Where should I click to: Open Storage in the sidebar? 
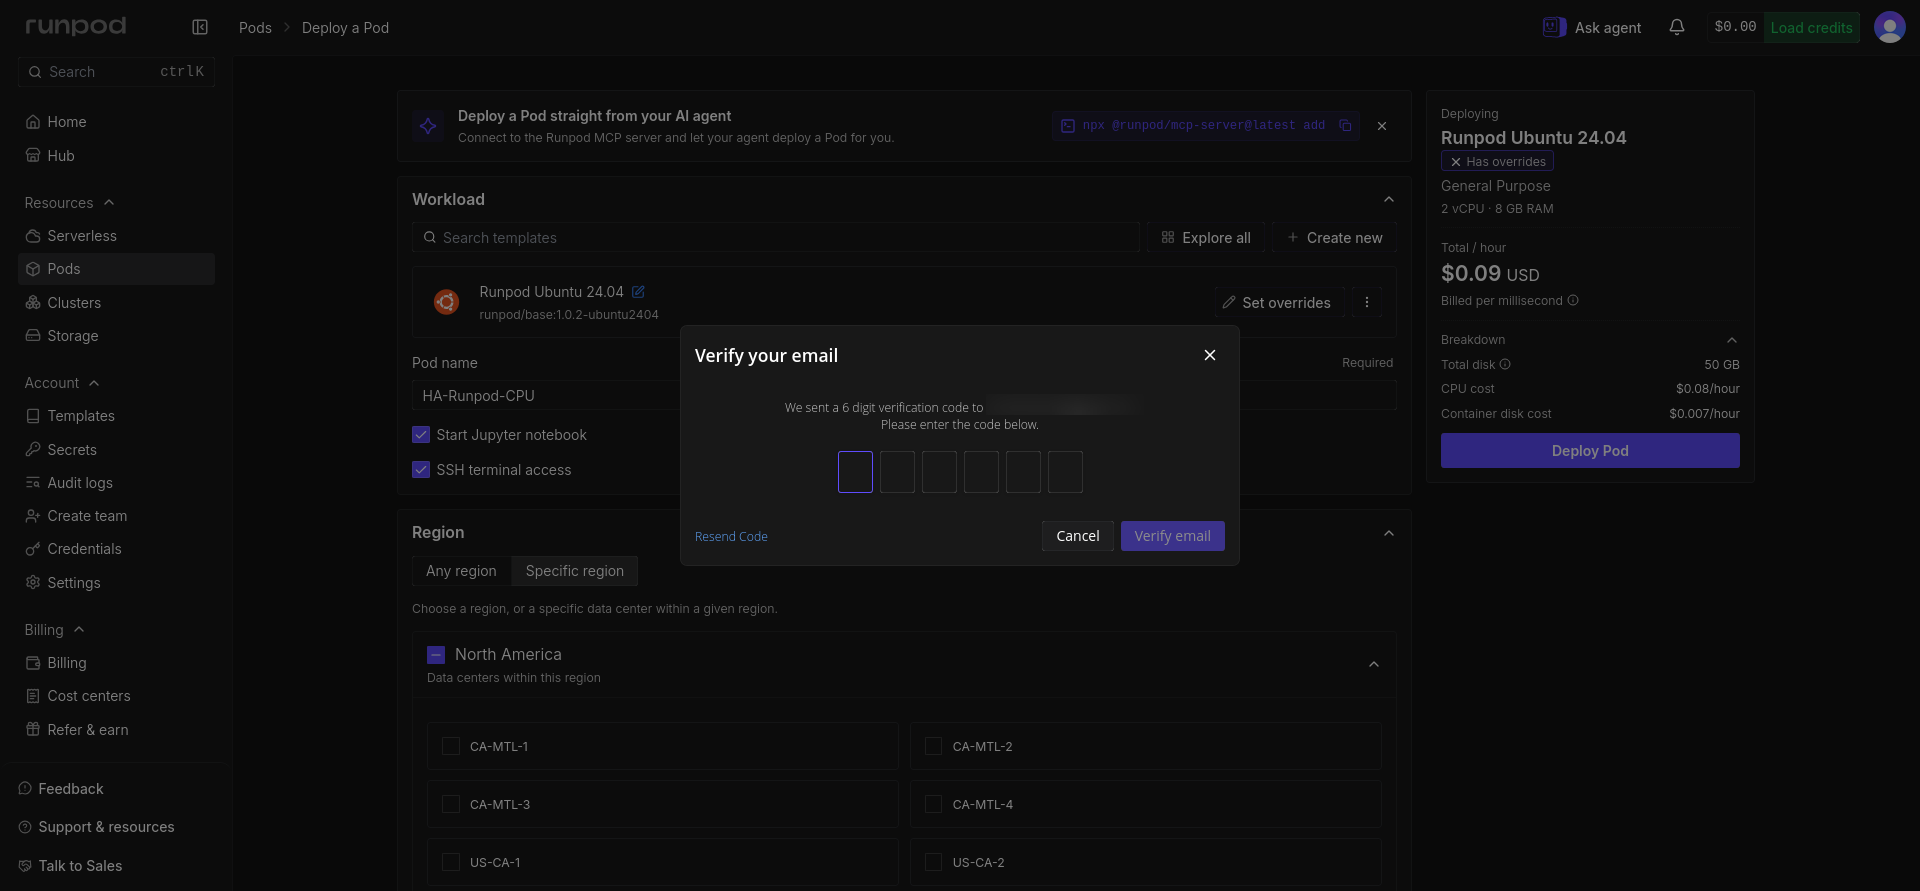point(116,336)
